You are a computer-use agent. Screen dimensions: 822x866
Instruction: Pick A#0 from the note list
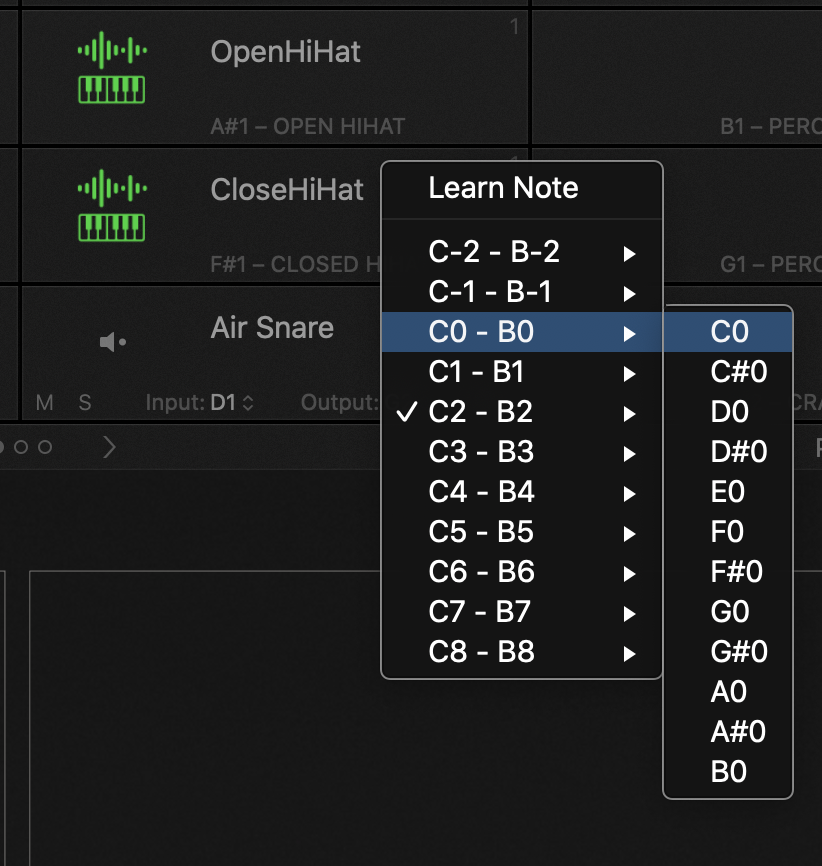coord(738,732)
